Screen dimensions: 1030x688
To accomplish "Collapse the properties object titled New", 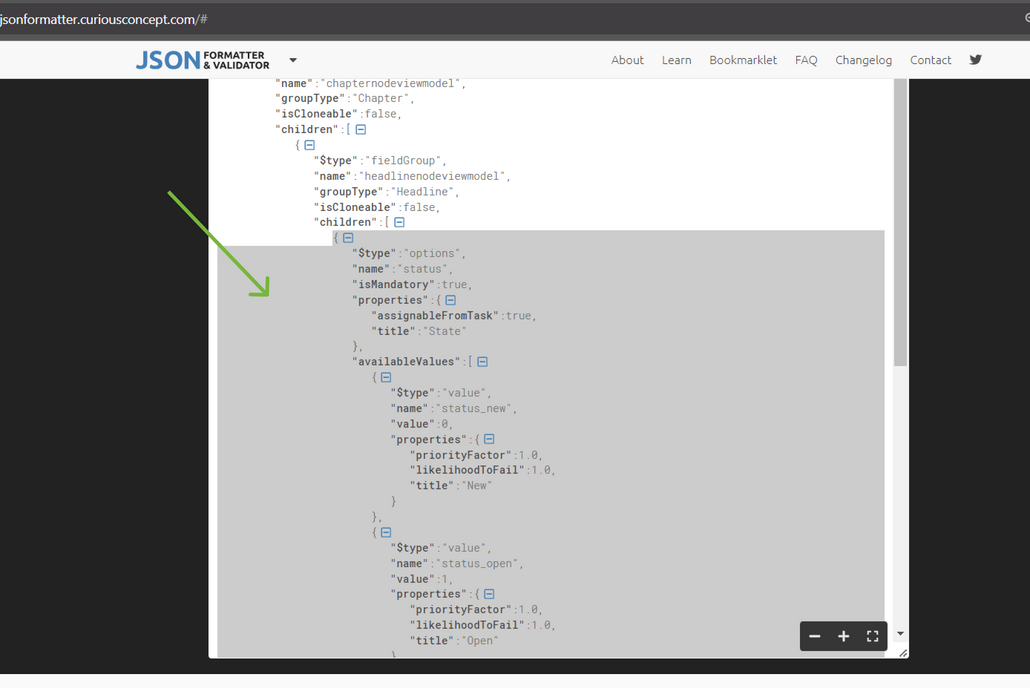I will coord(489,439).
